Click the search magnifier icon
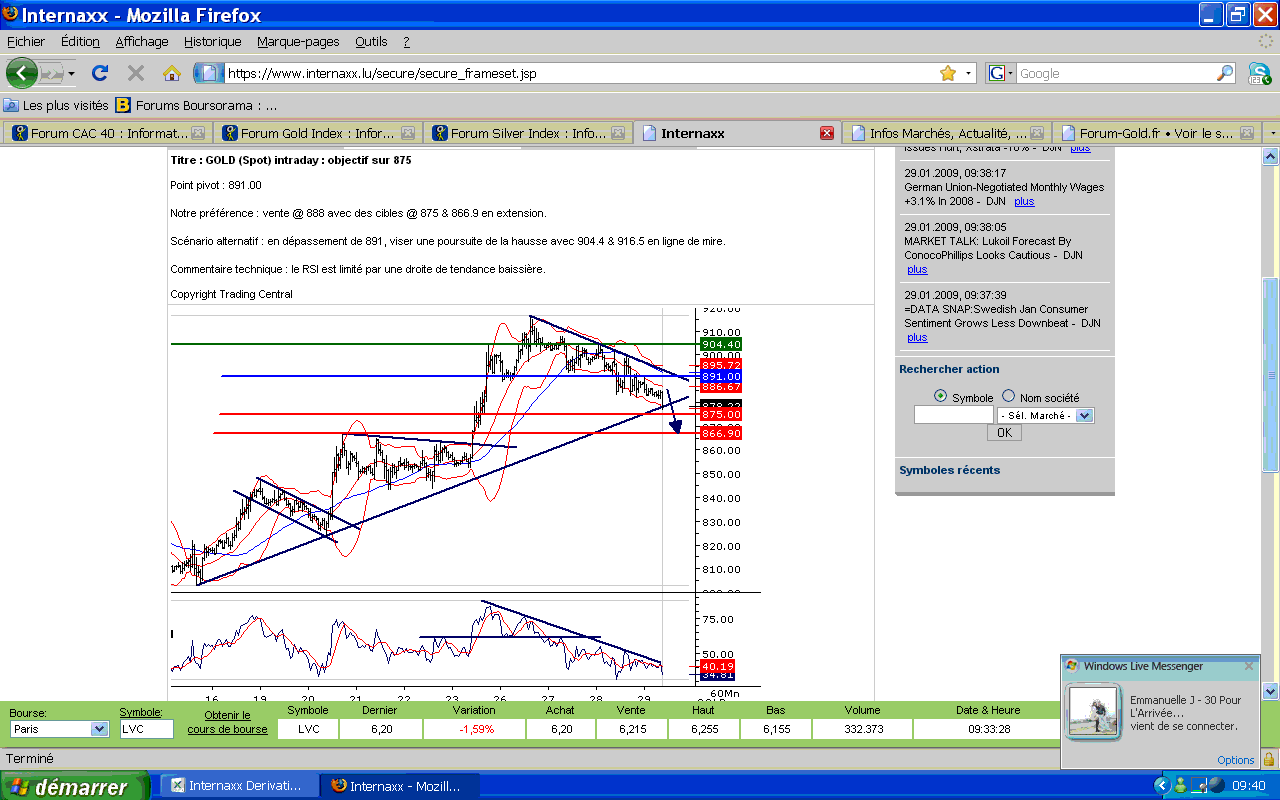1280x800 pixels. click(x=1225, y=73)
